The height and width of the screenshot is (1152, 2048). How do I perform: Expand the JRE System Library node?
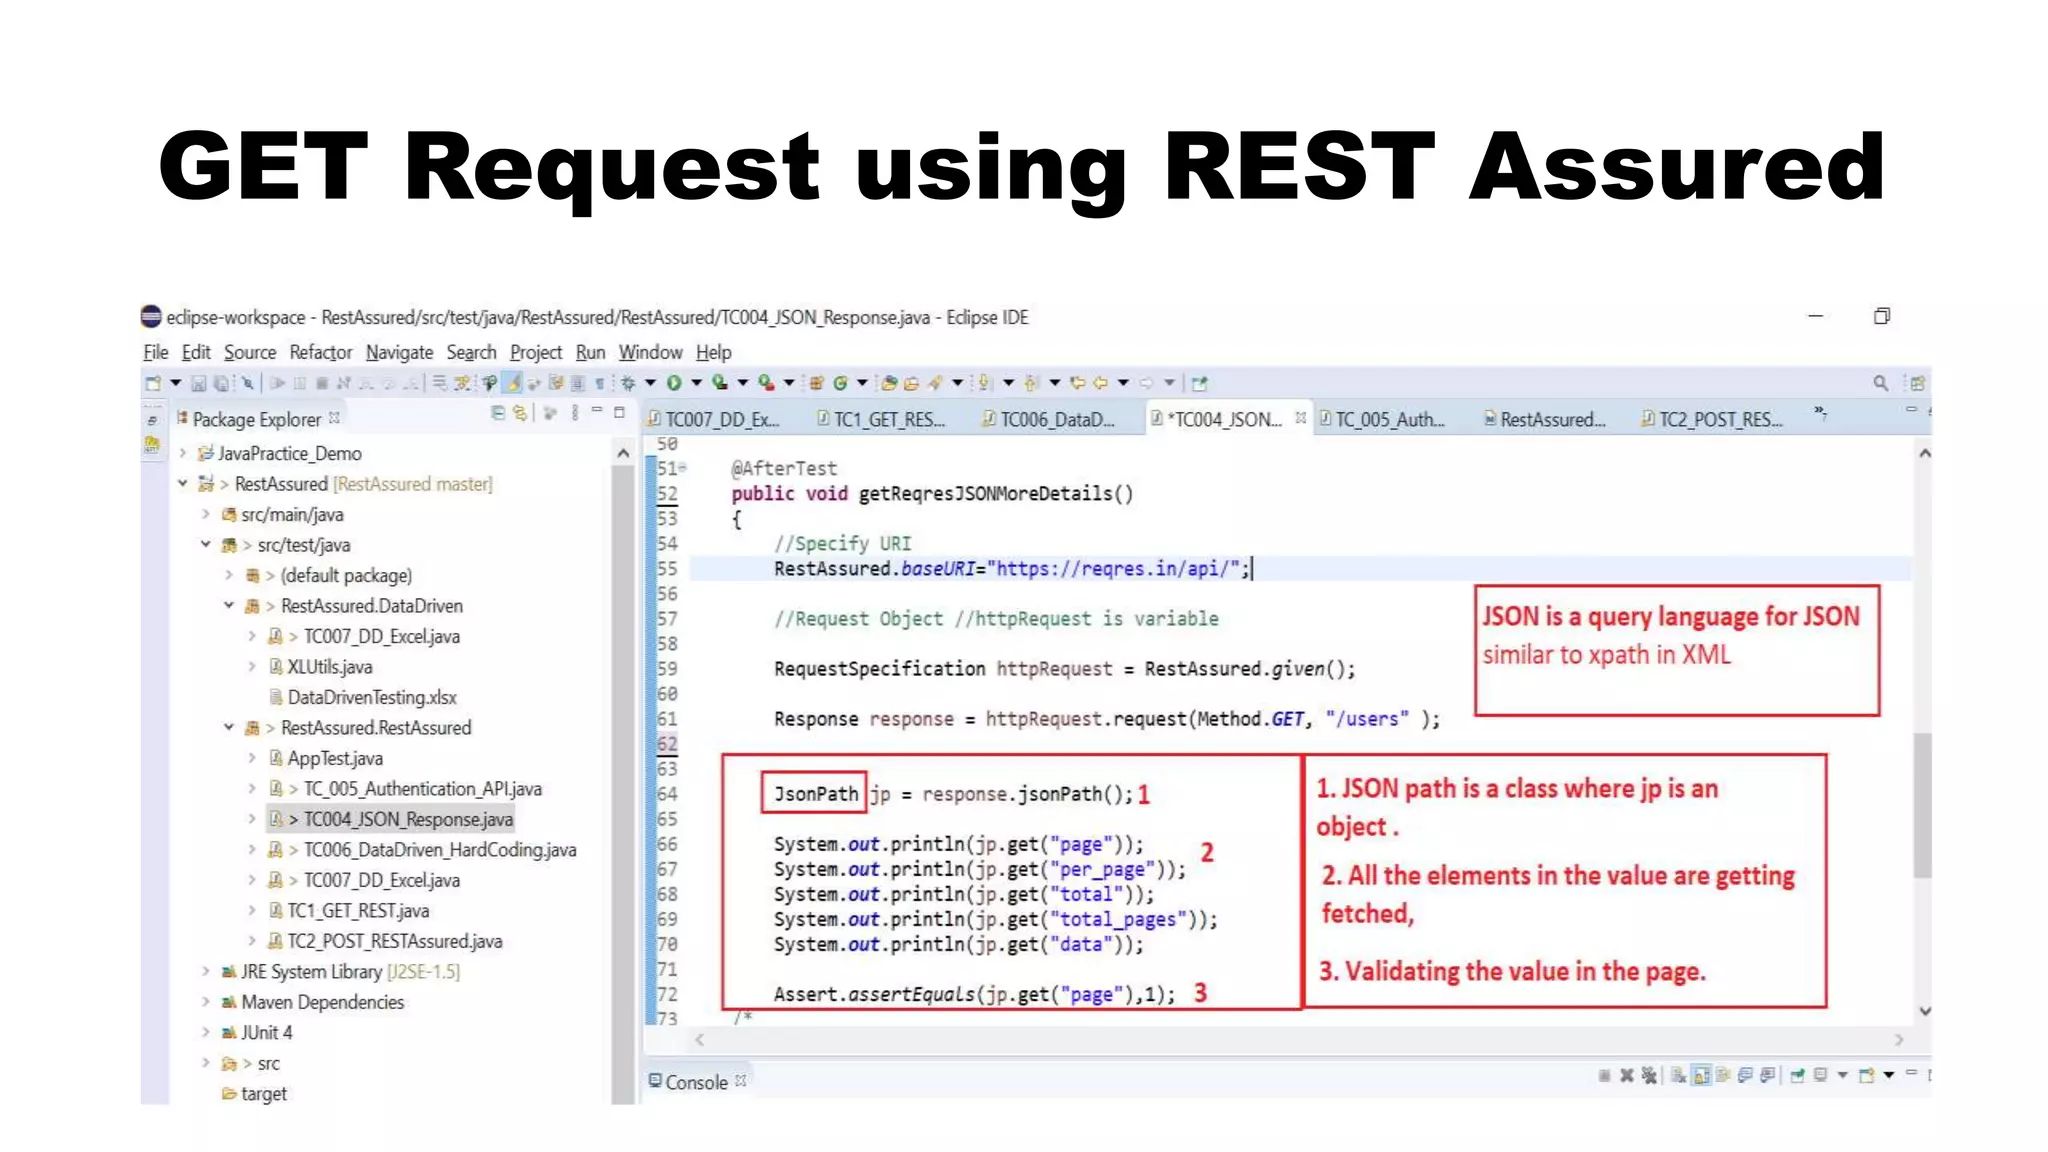206,972
